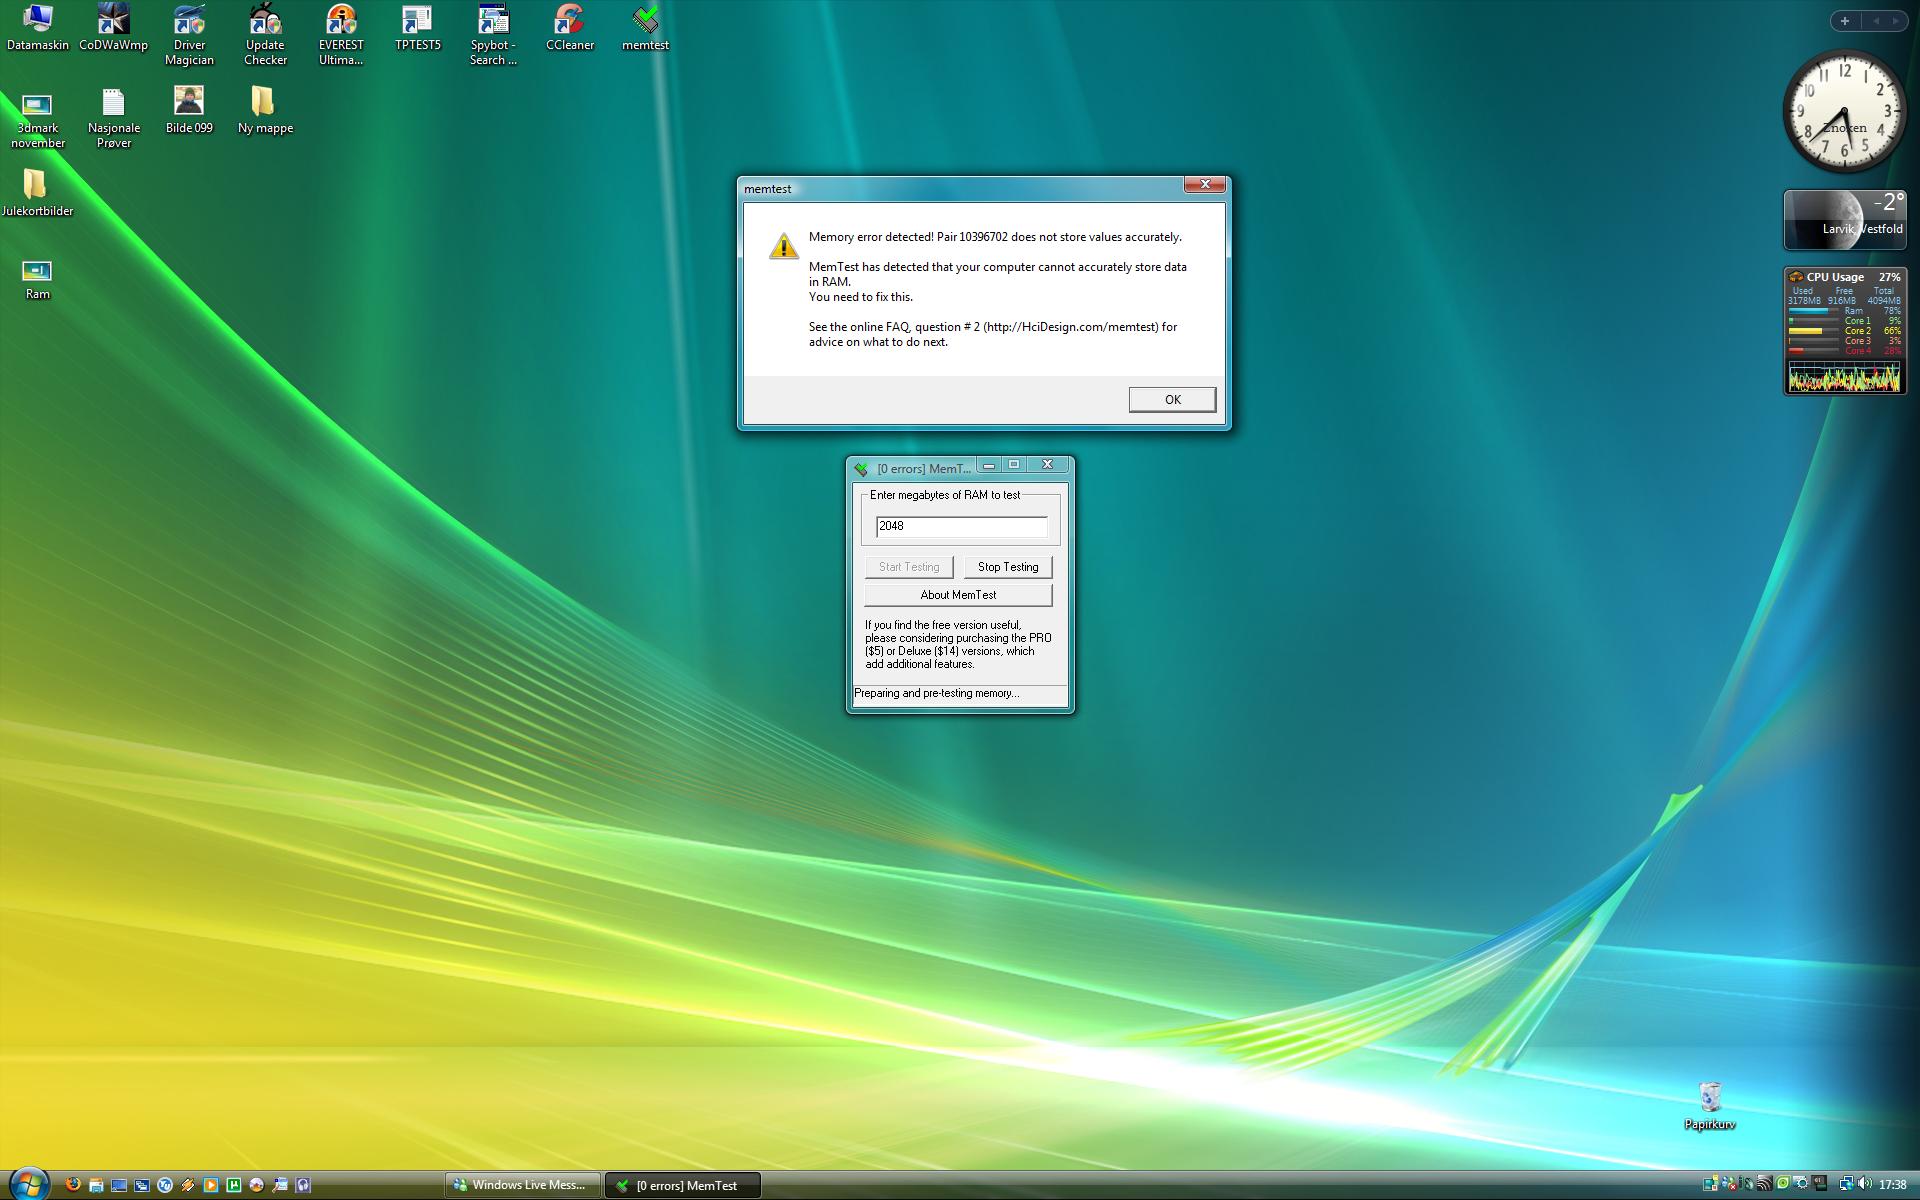
Task: Click OK in the memory error dialog
Action: coord(1172,399)
